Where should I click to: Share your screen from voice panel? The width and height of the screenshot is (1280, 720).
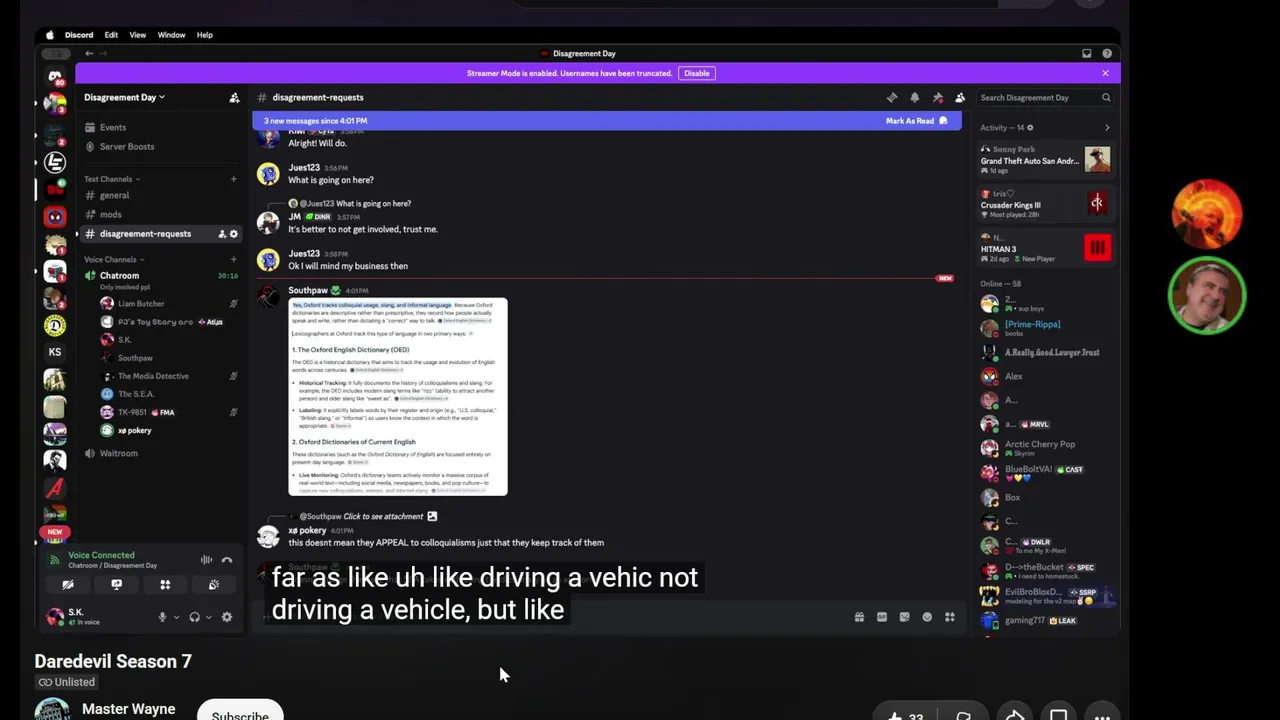[x=117, y=585]
